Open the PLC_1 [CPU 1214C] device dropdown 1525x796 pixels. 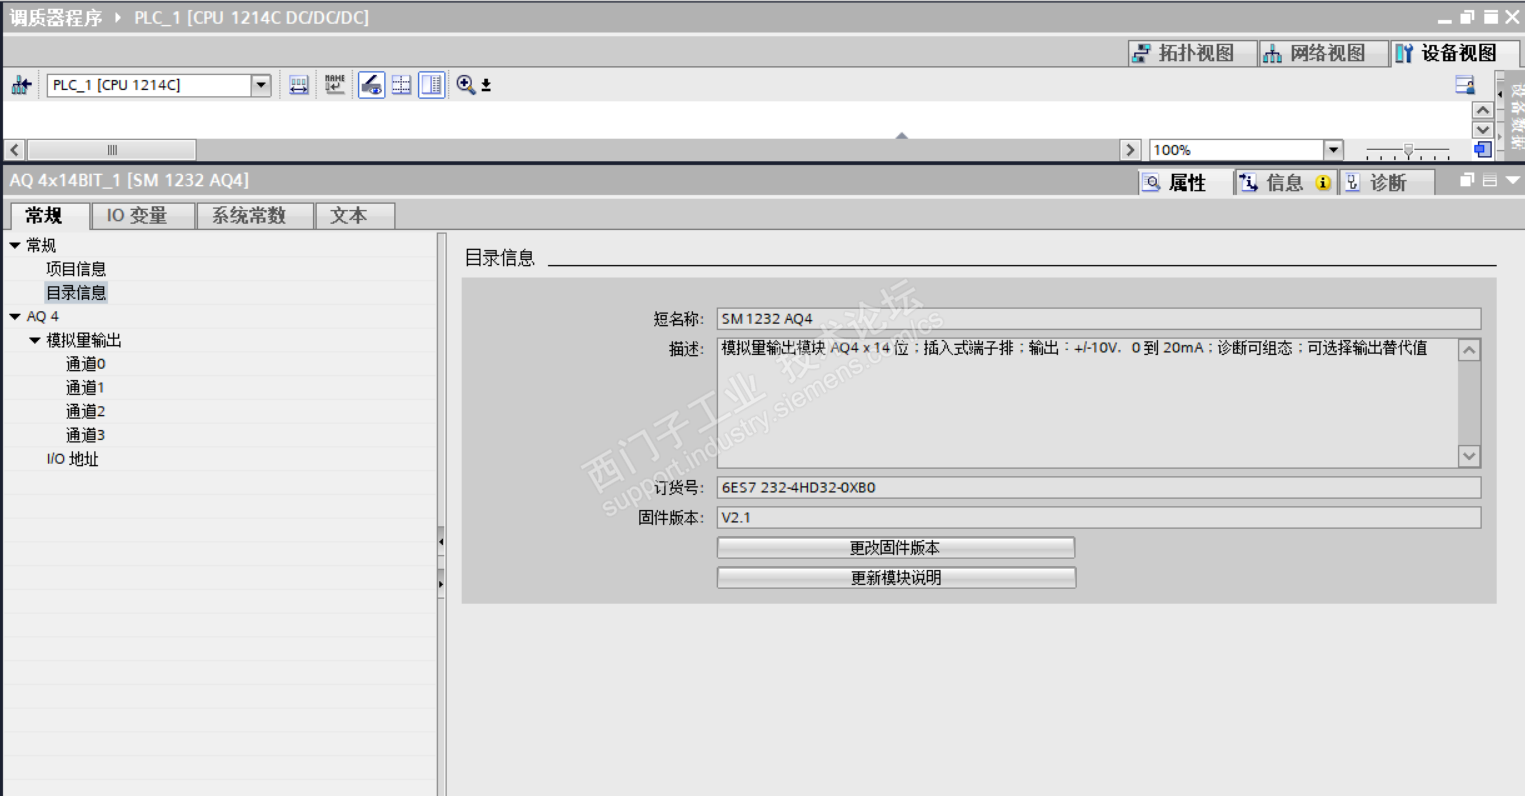pos(261,85)
